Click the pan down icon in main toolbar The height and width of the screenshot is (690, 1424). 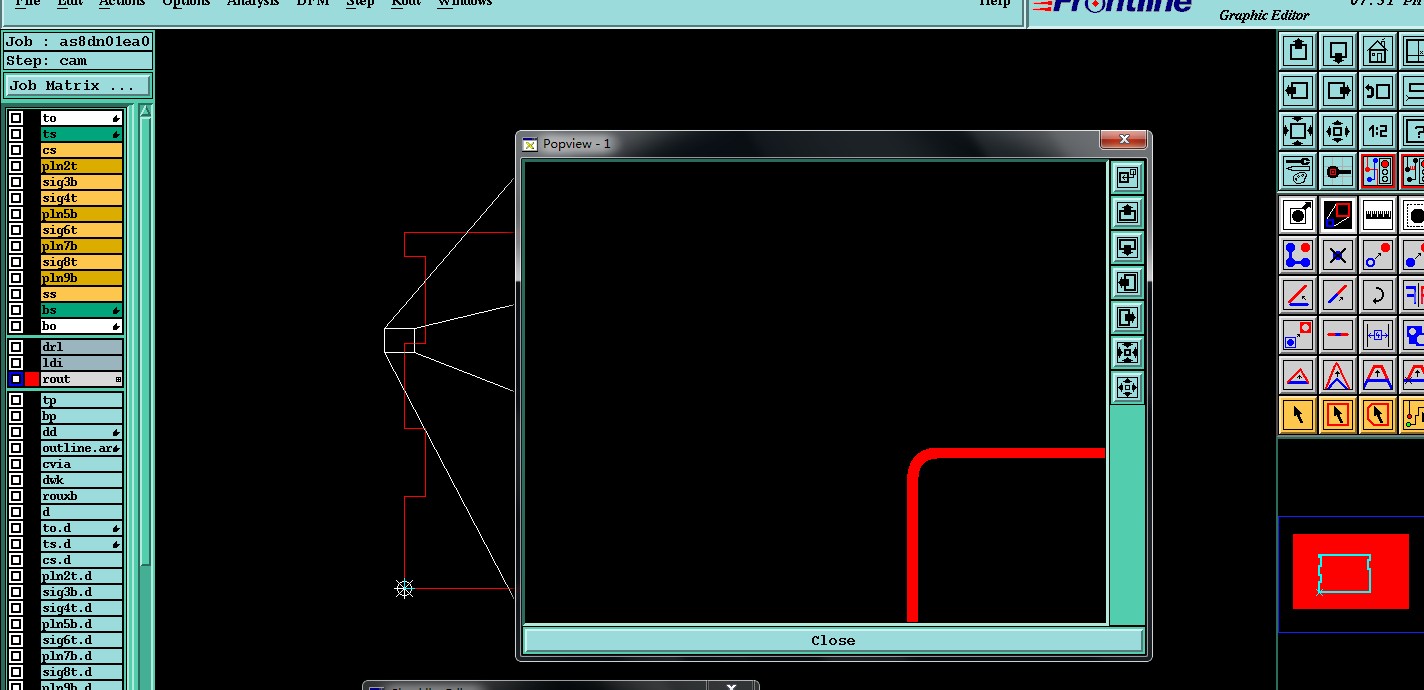pos(1338,50)
